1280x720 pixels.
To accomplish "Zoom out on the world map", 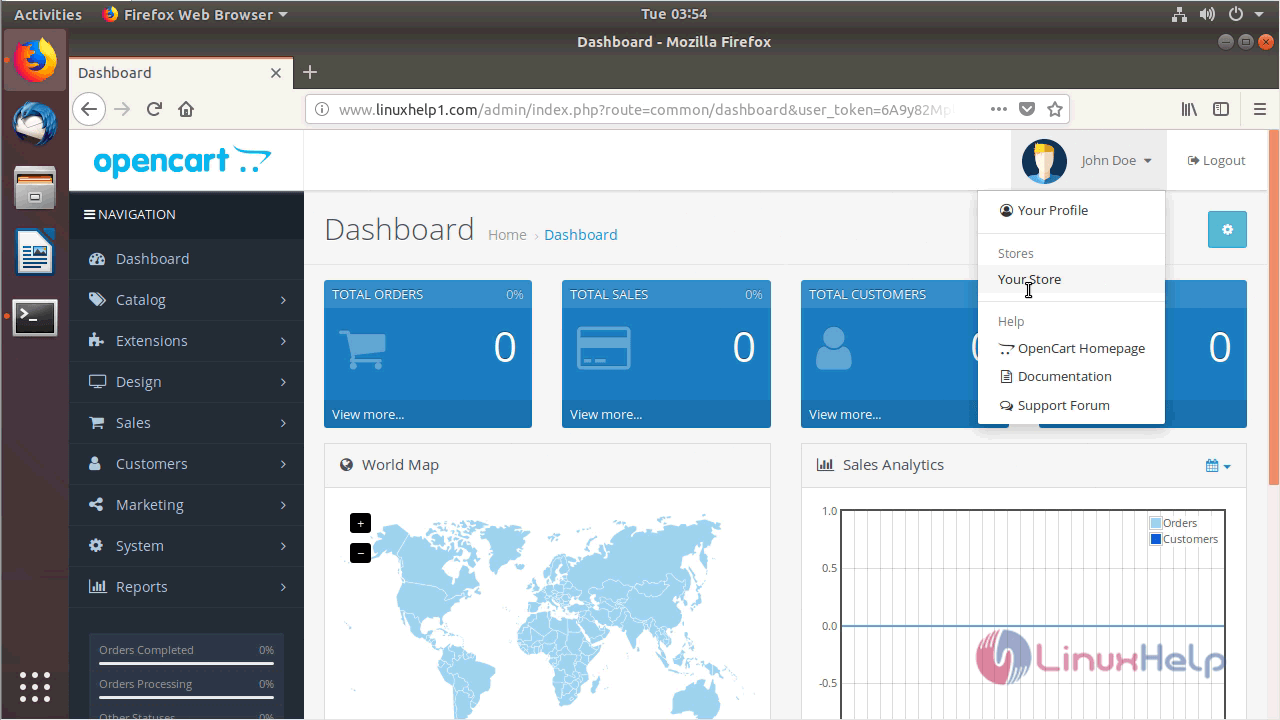I will coord(360,552).
